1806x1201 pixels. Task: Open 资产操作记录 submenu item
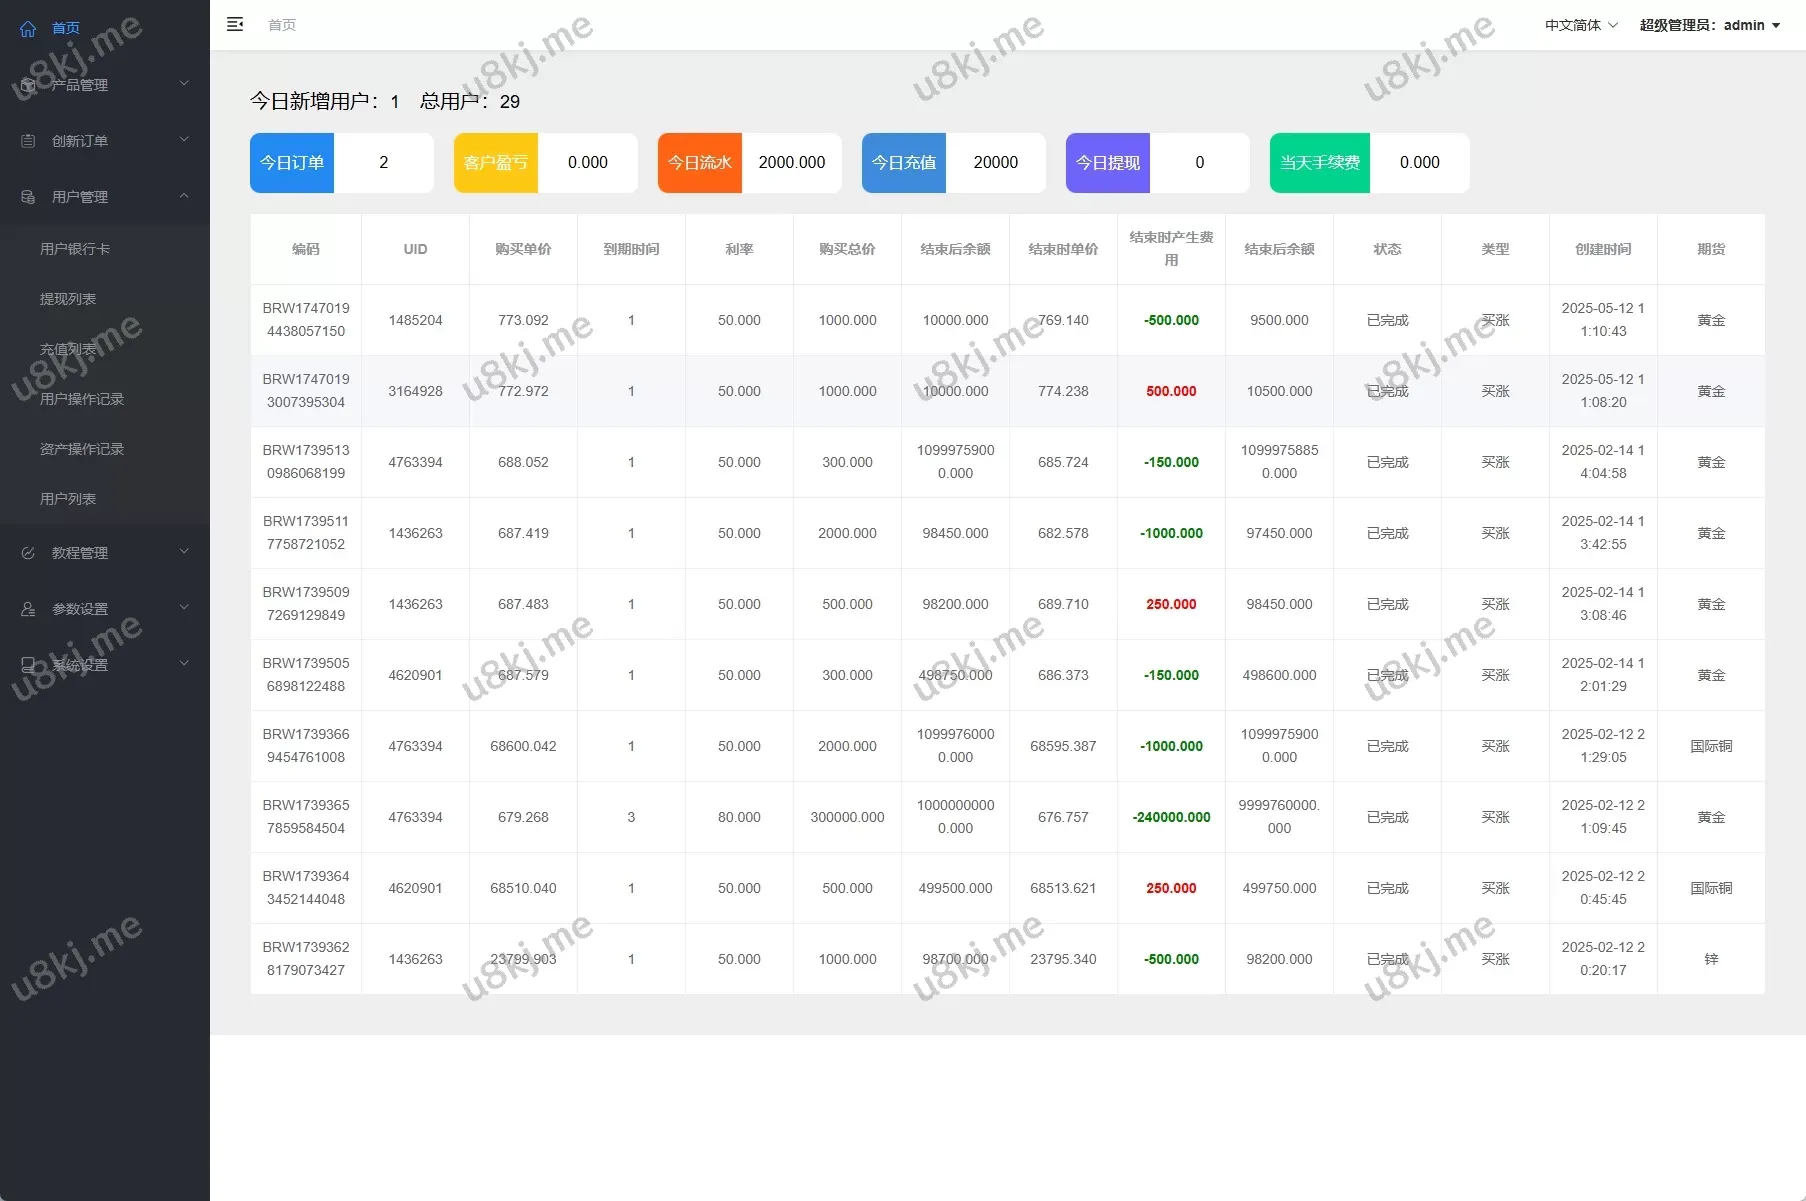pos(82,449)
